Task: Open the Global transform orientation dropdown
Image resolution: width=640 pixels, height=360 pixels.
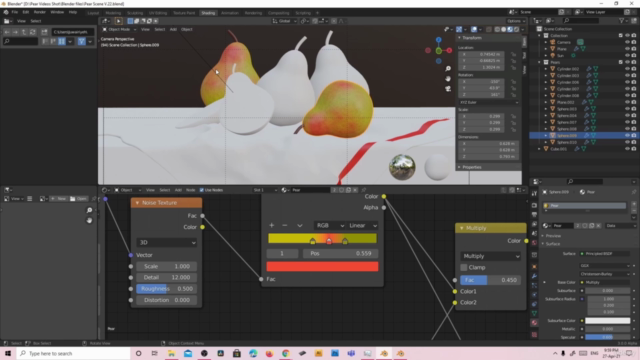Action: [x=284, y=21]
